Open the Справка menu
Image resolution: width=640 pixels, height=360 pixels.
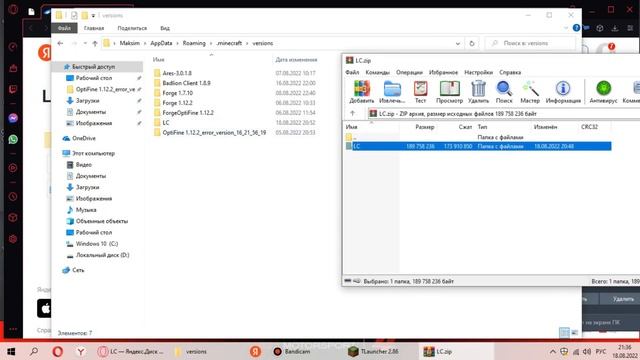point(510,72)
